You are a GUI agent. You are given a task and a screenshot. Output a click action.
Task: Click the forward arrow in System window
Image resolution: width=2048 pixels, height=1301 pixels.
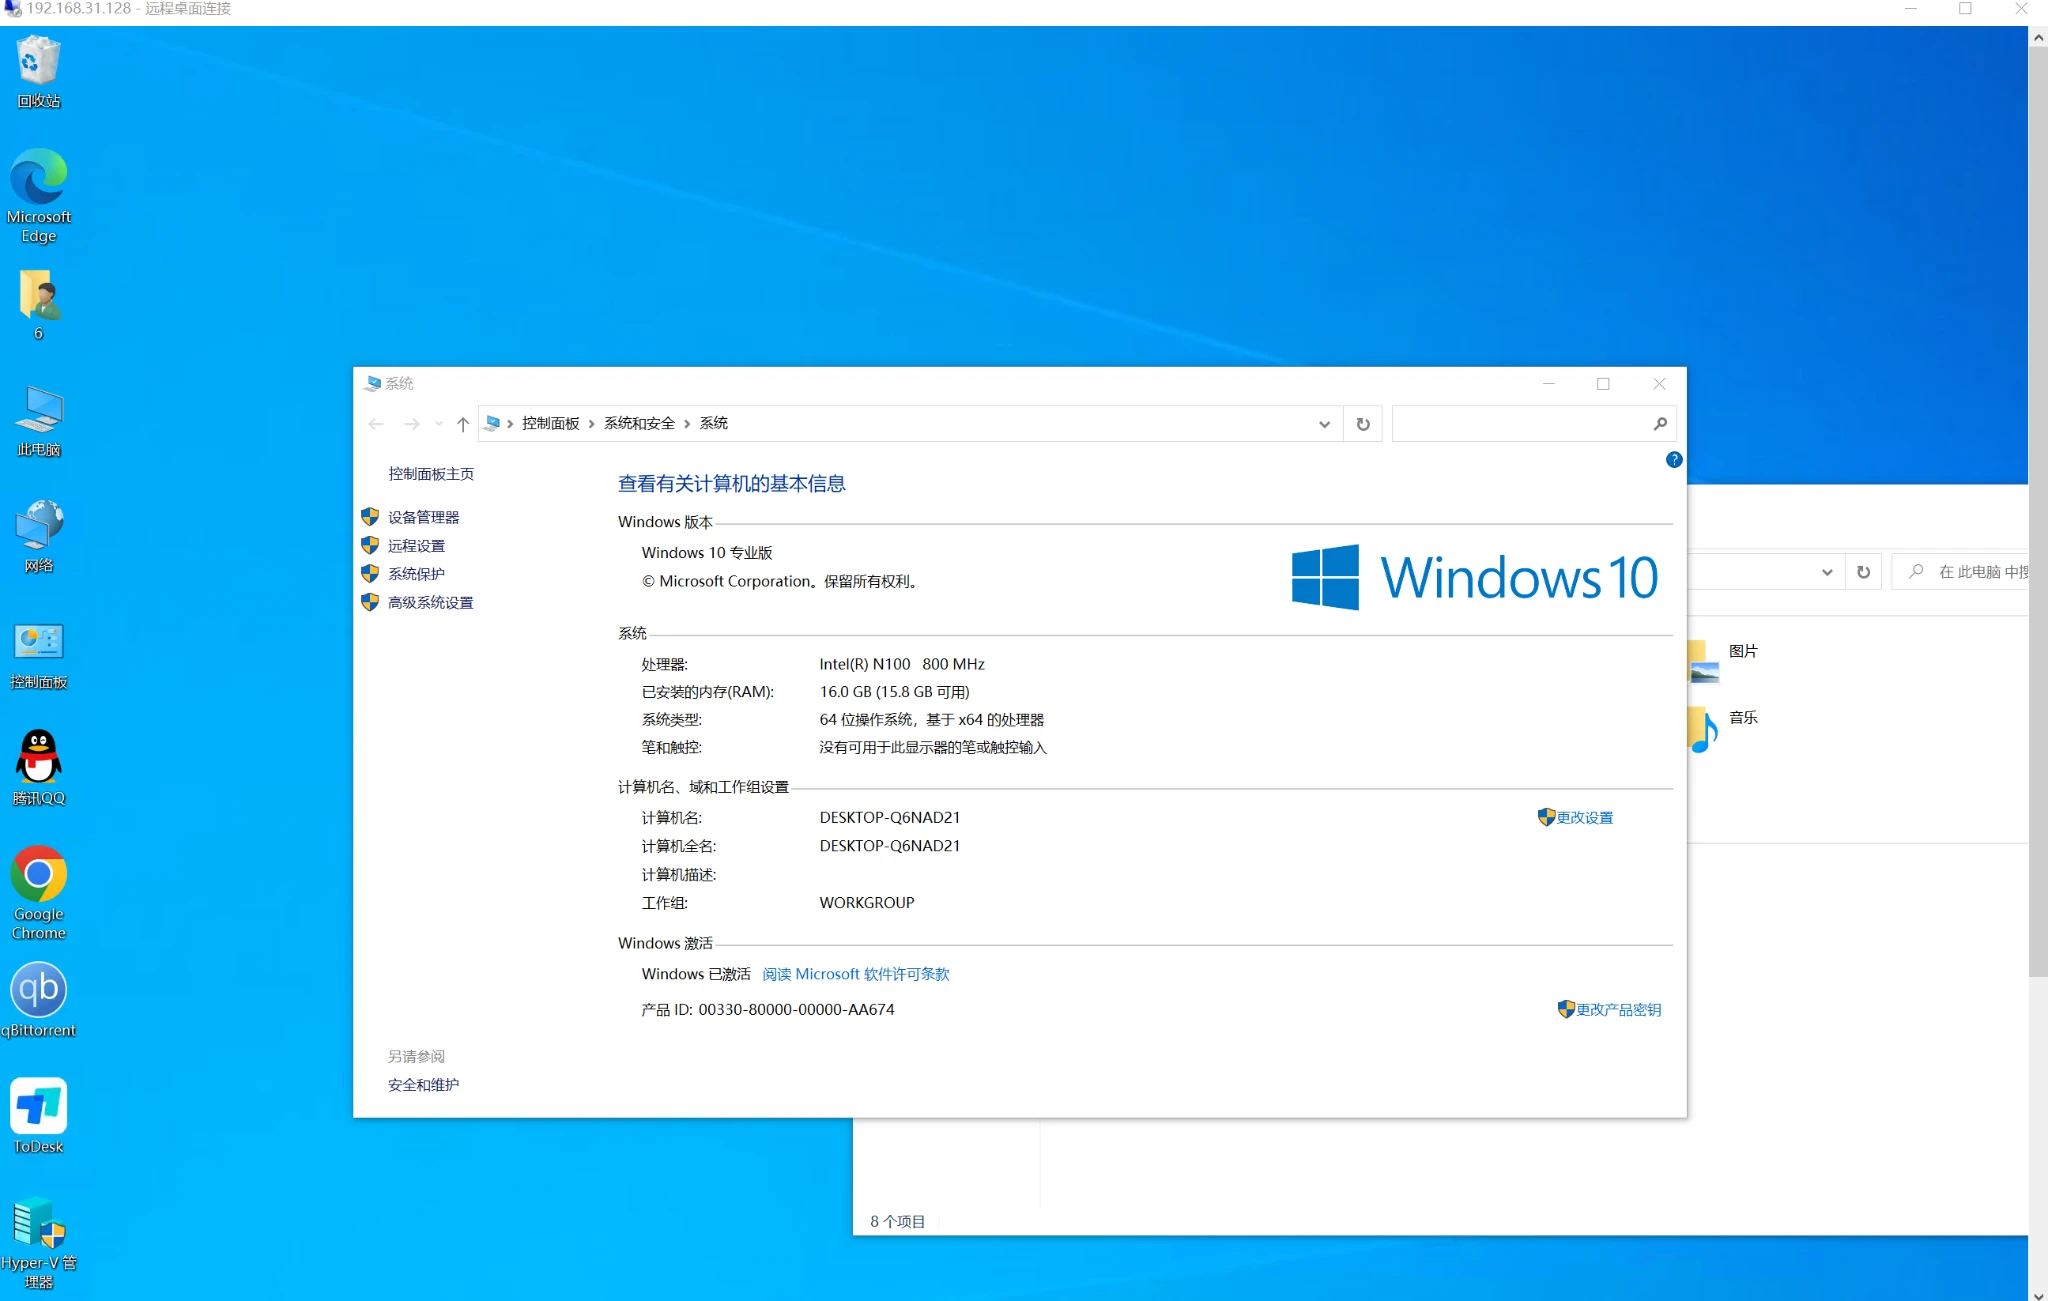(x=411, y=424)
